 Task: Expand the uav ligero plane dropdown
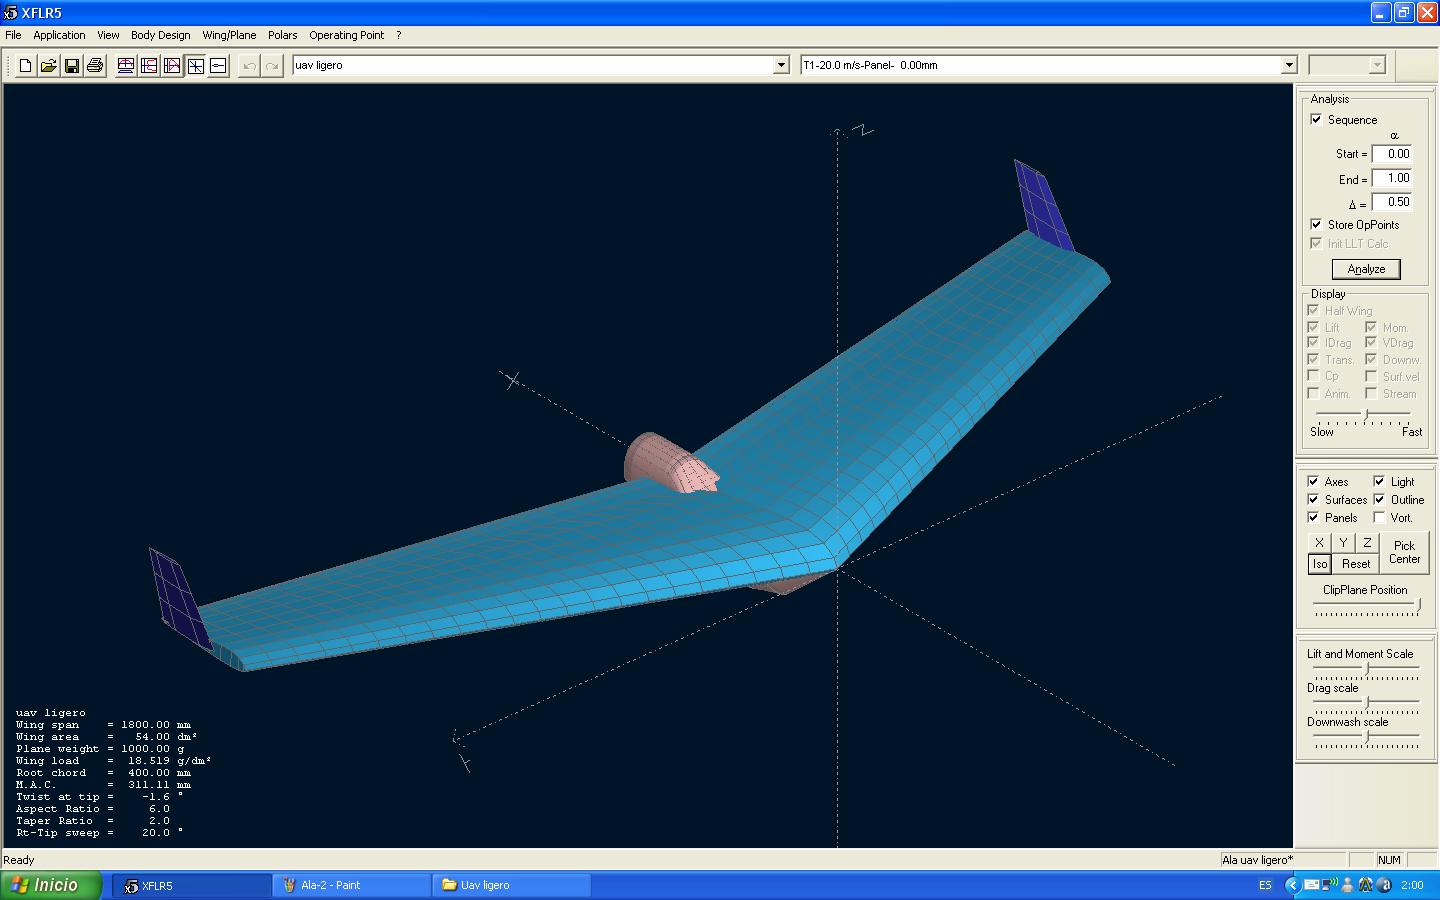tap(781, 66)
